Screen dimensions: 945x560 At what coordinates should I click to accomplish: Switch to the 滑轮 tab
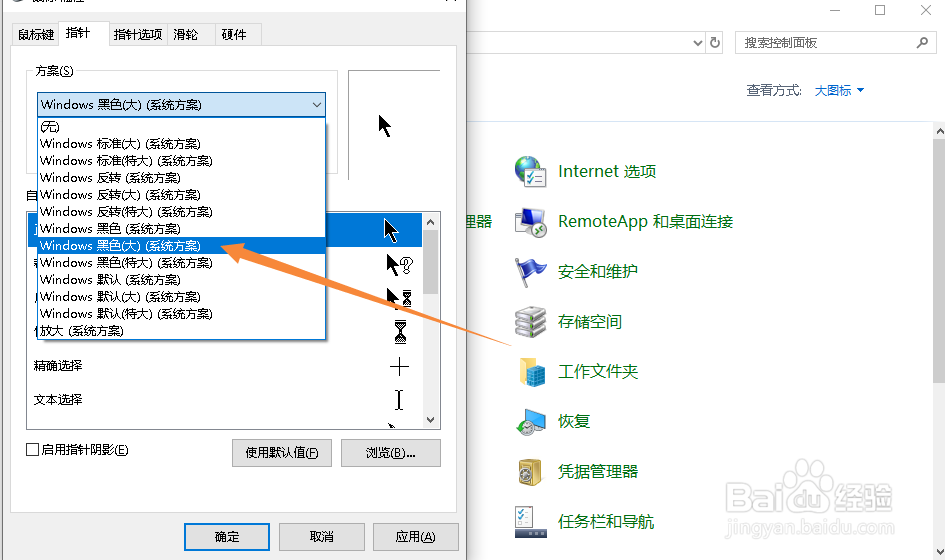191,34
